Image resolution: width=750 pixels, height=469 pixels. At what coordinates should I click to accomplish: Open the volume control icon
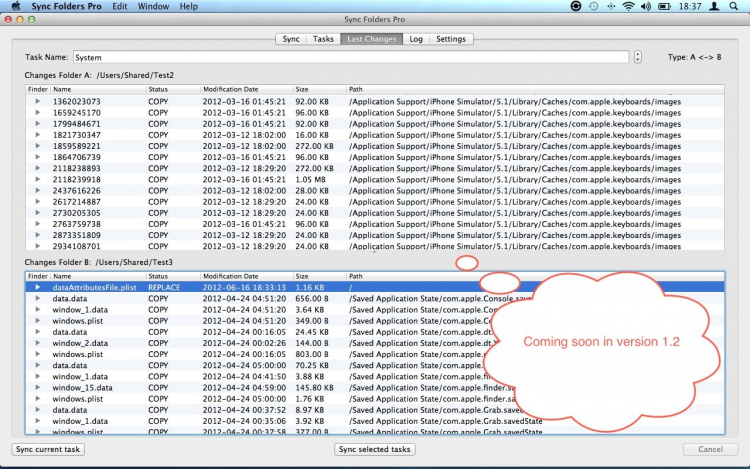pyautogui.click(x=646, y=6)
